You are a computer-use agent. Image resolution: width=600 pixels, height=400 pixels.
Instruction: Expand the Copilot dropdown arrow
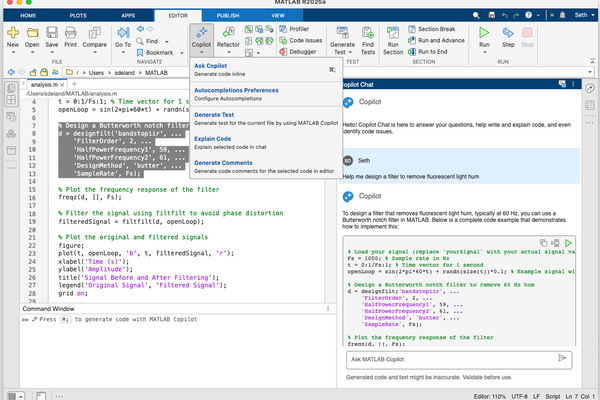pos(204,52)
